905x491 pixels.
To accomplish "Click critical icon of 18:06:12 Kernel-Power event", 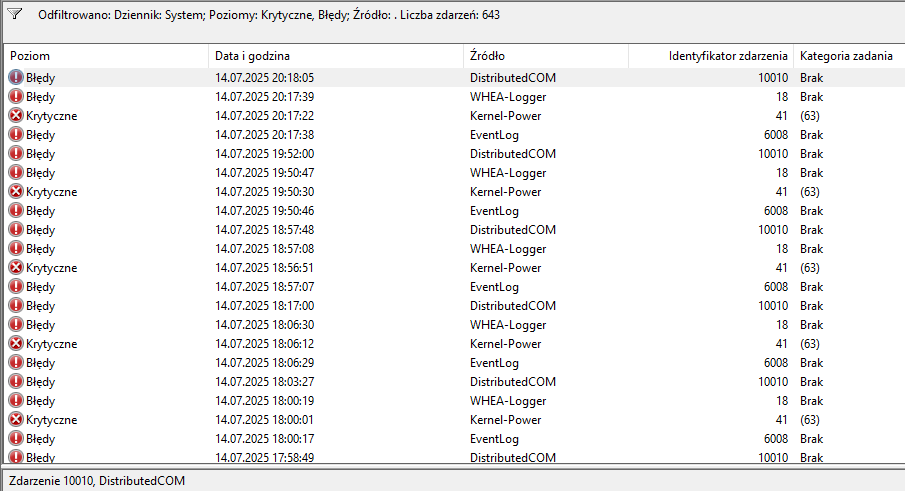I will 16,344.
